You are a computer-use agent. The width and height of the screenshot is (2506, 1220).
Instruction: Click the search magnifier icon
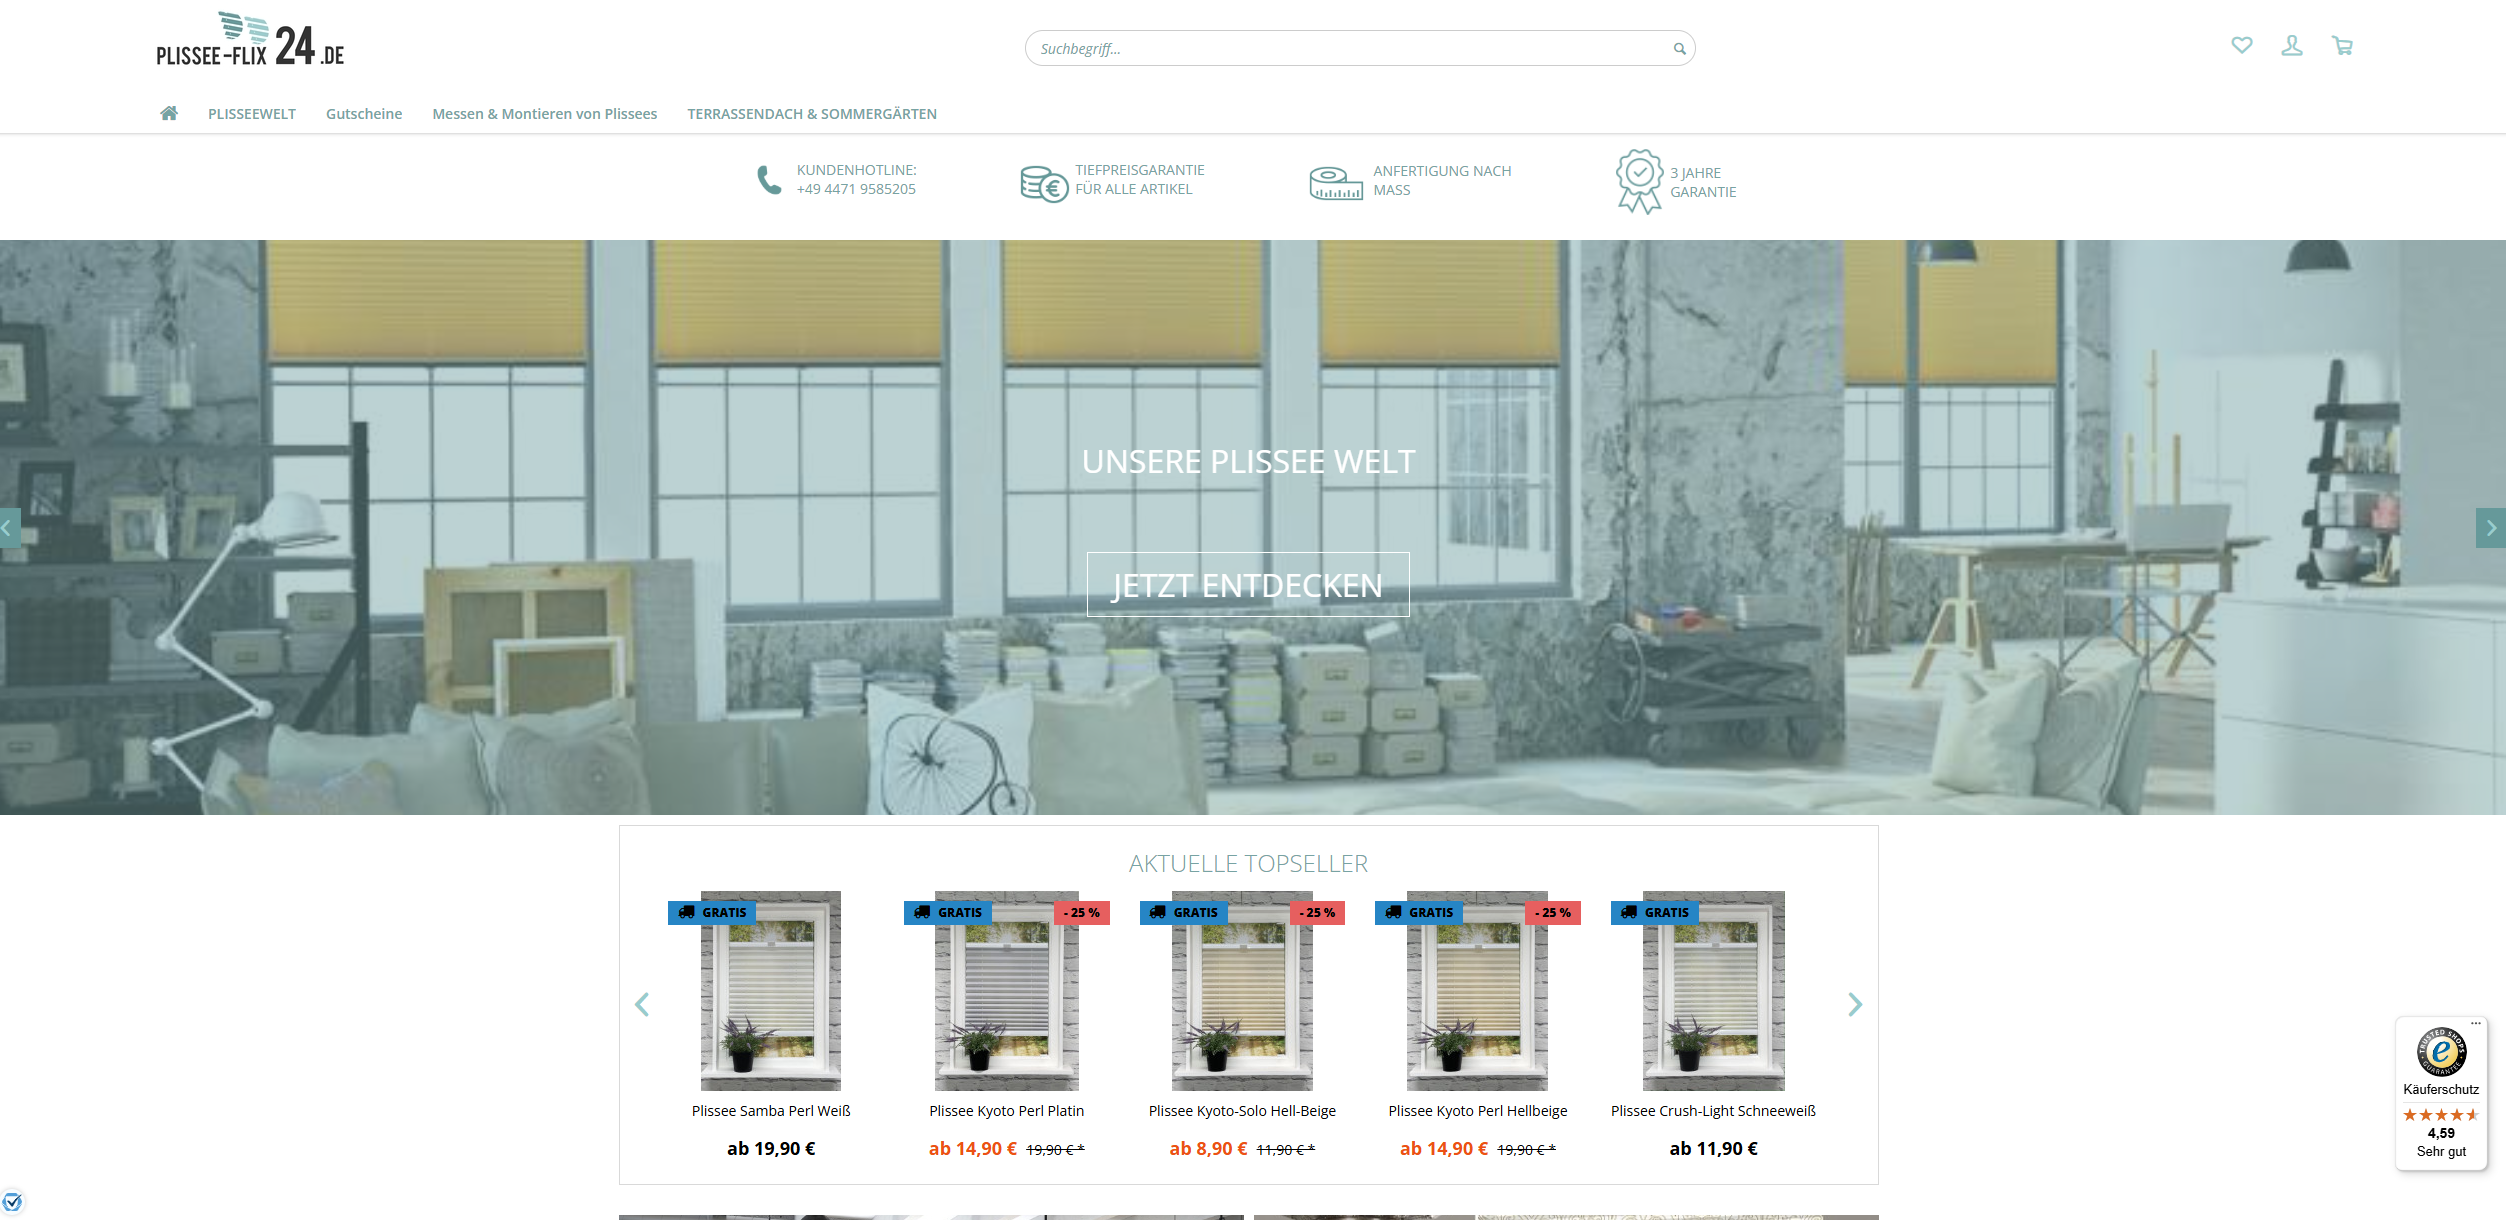pyautogui.click(x=1679, y=49)
